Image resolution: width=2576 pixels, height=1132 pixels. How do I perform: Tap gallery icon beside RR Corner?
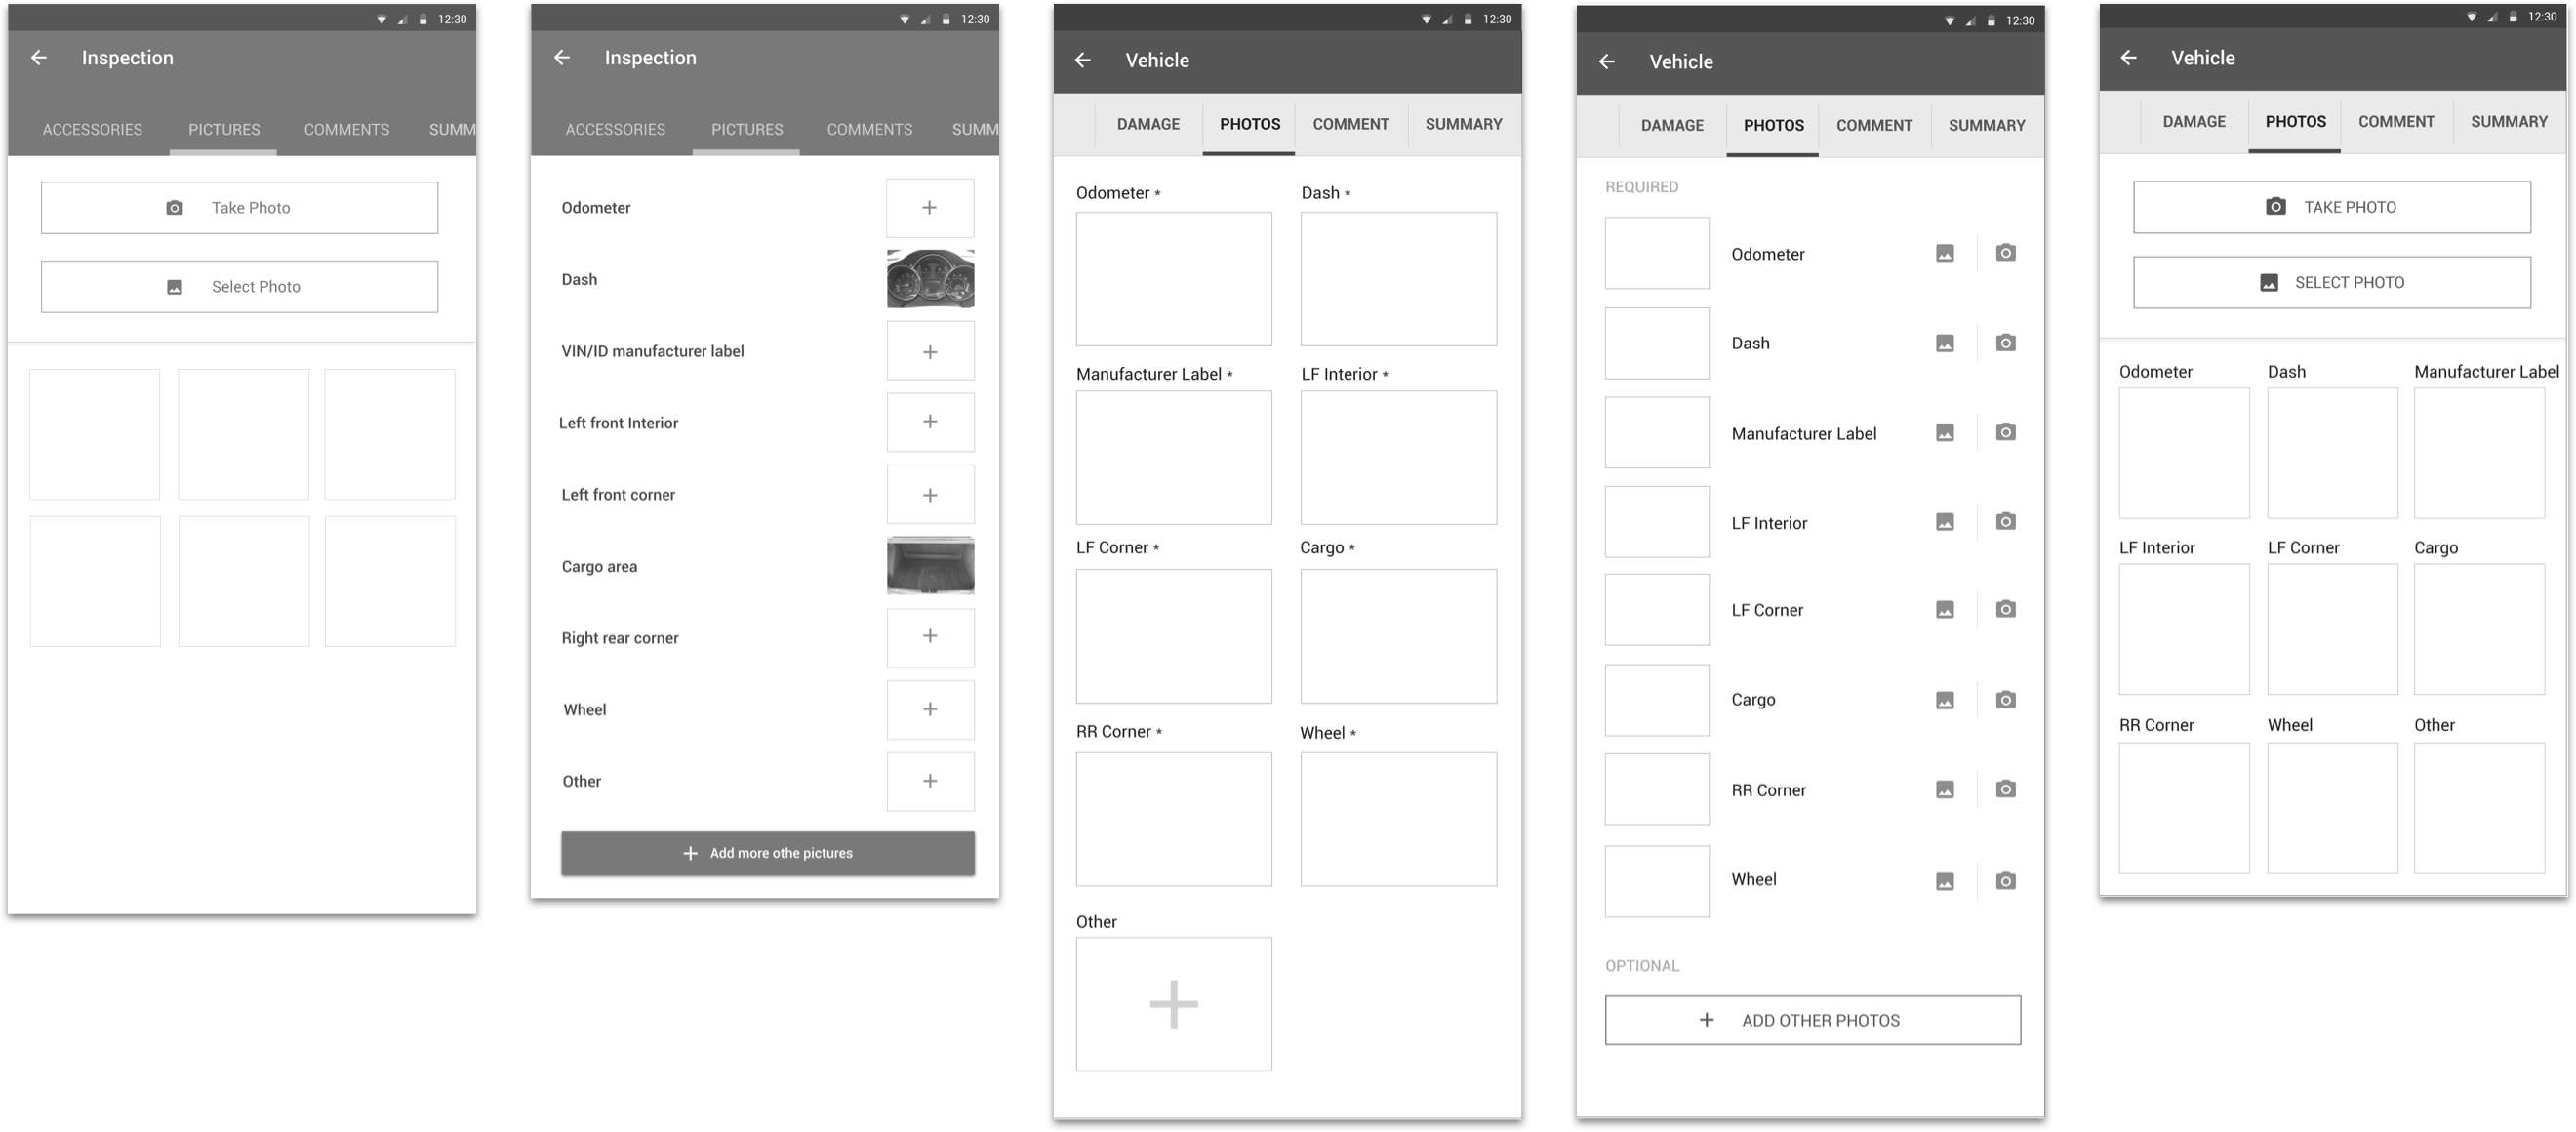tap(1944, 789)
